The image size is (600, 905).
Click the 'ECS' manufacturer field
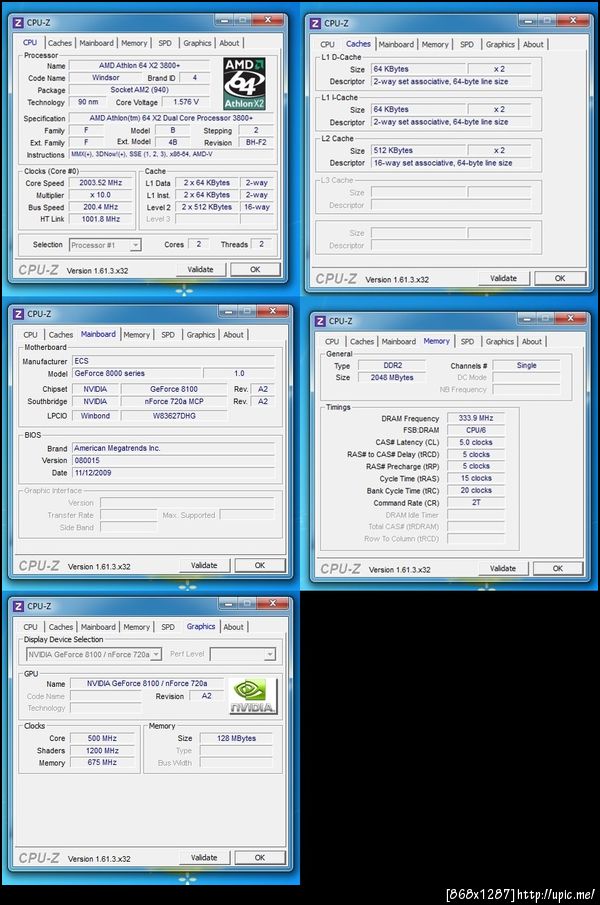point(173,361)
